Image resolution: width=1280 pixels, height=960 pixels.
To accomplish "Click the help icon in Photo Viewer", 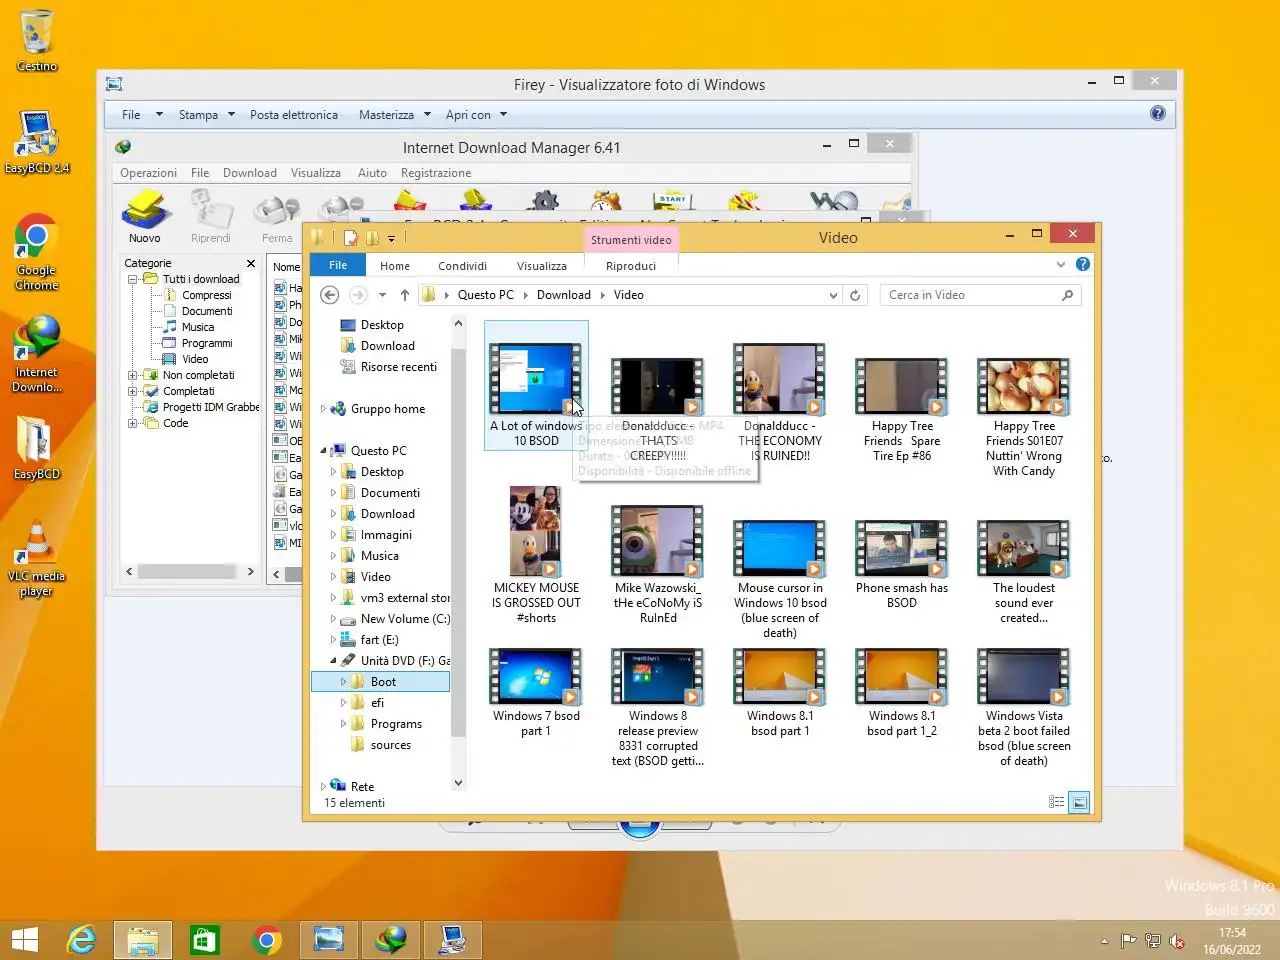I will pos(1158,113).
